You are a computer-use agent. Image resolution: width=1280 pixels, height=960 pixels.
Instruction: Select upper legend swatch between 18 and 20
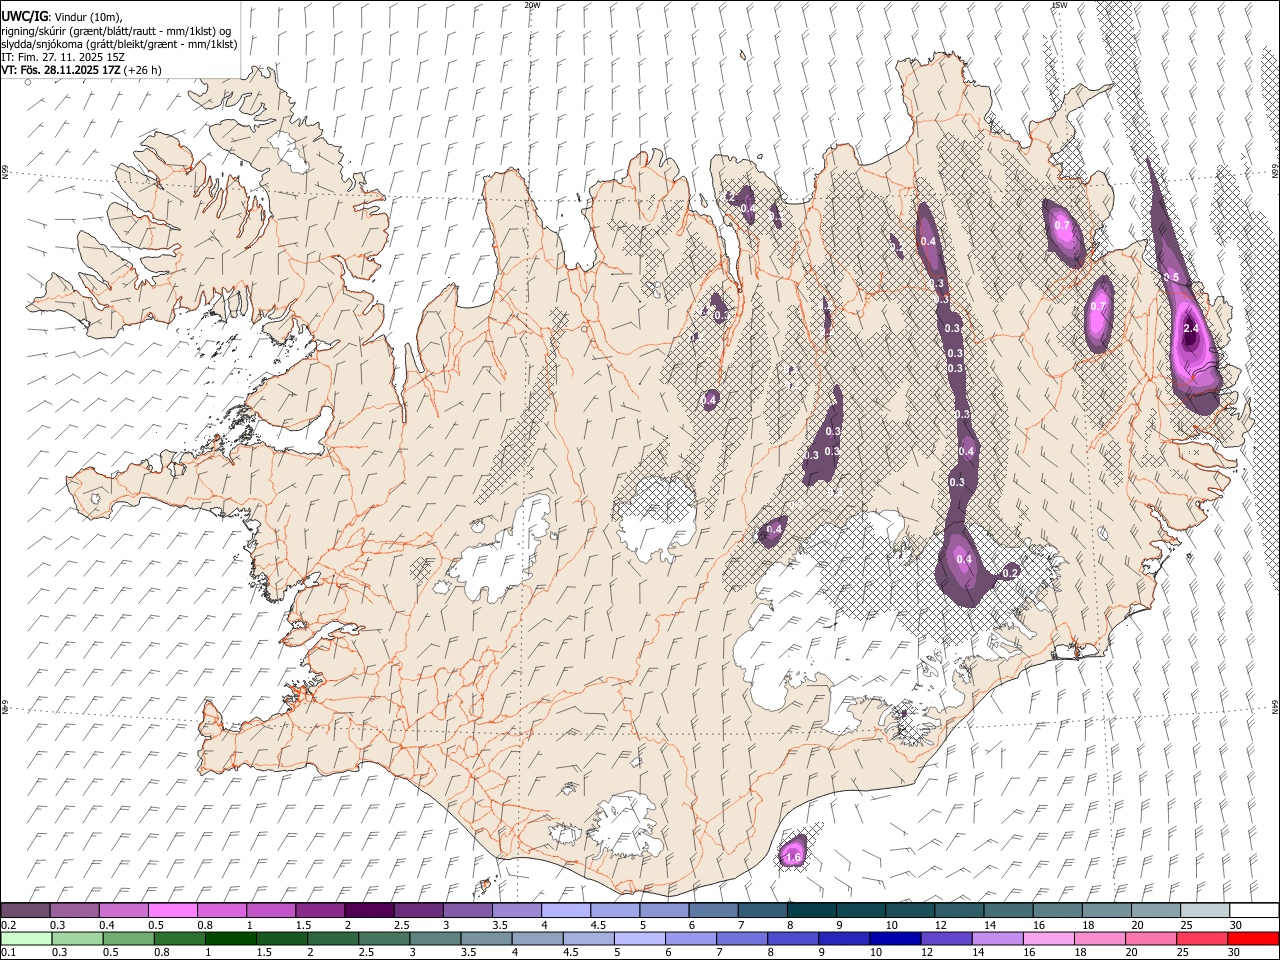1106,910
